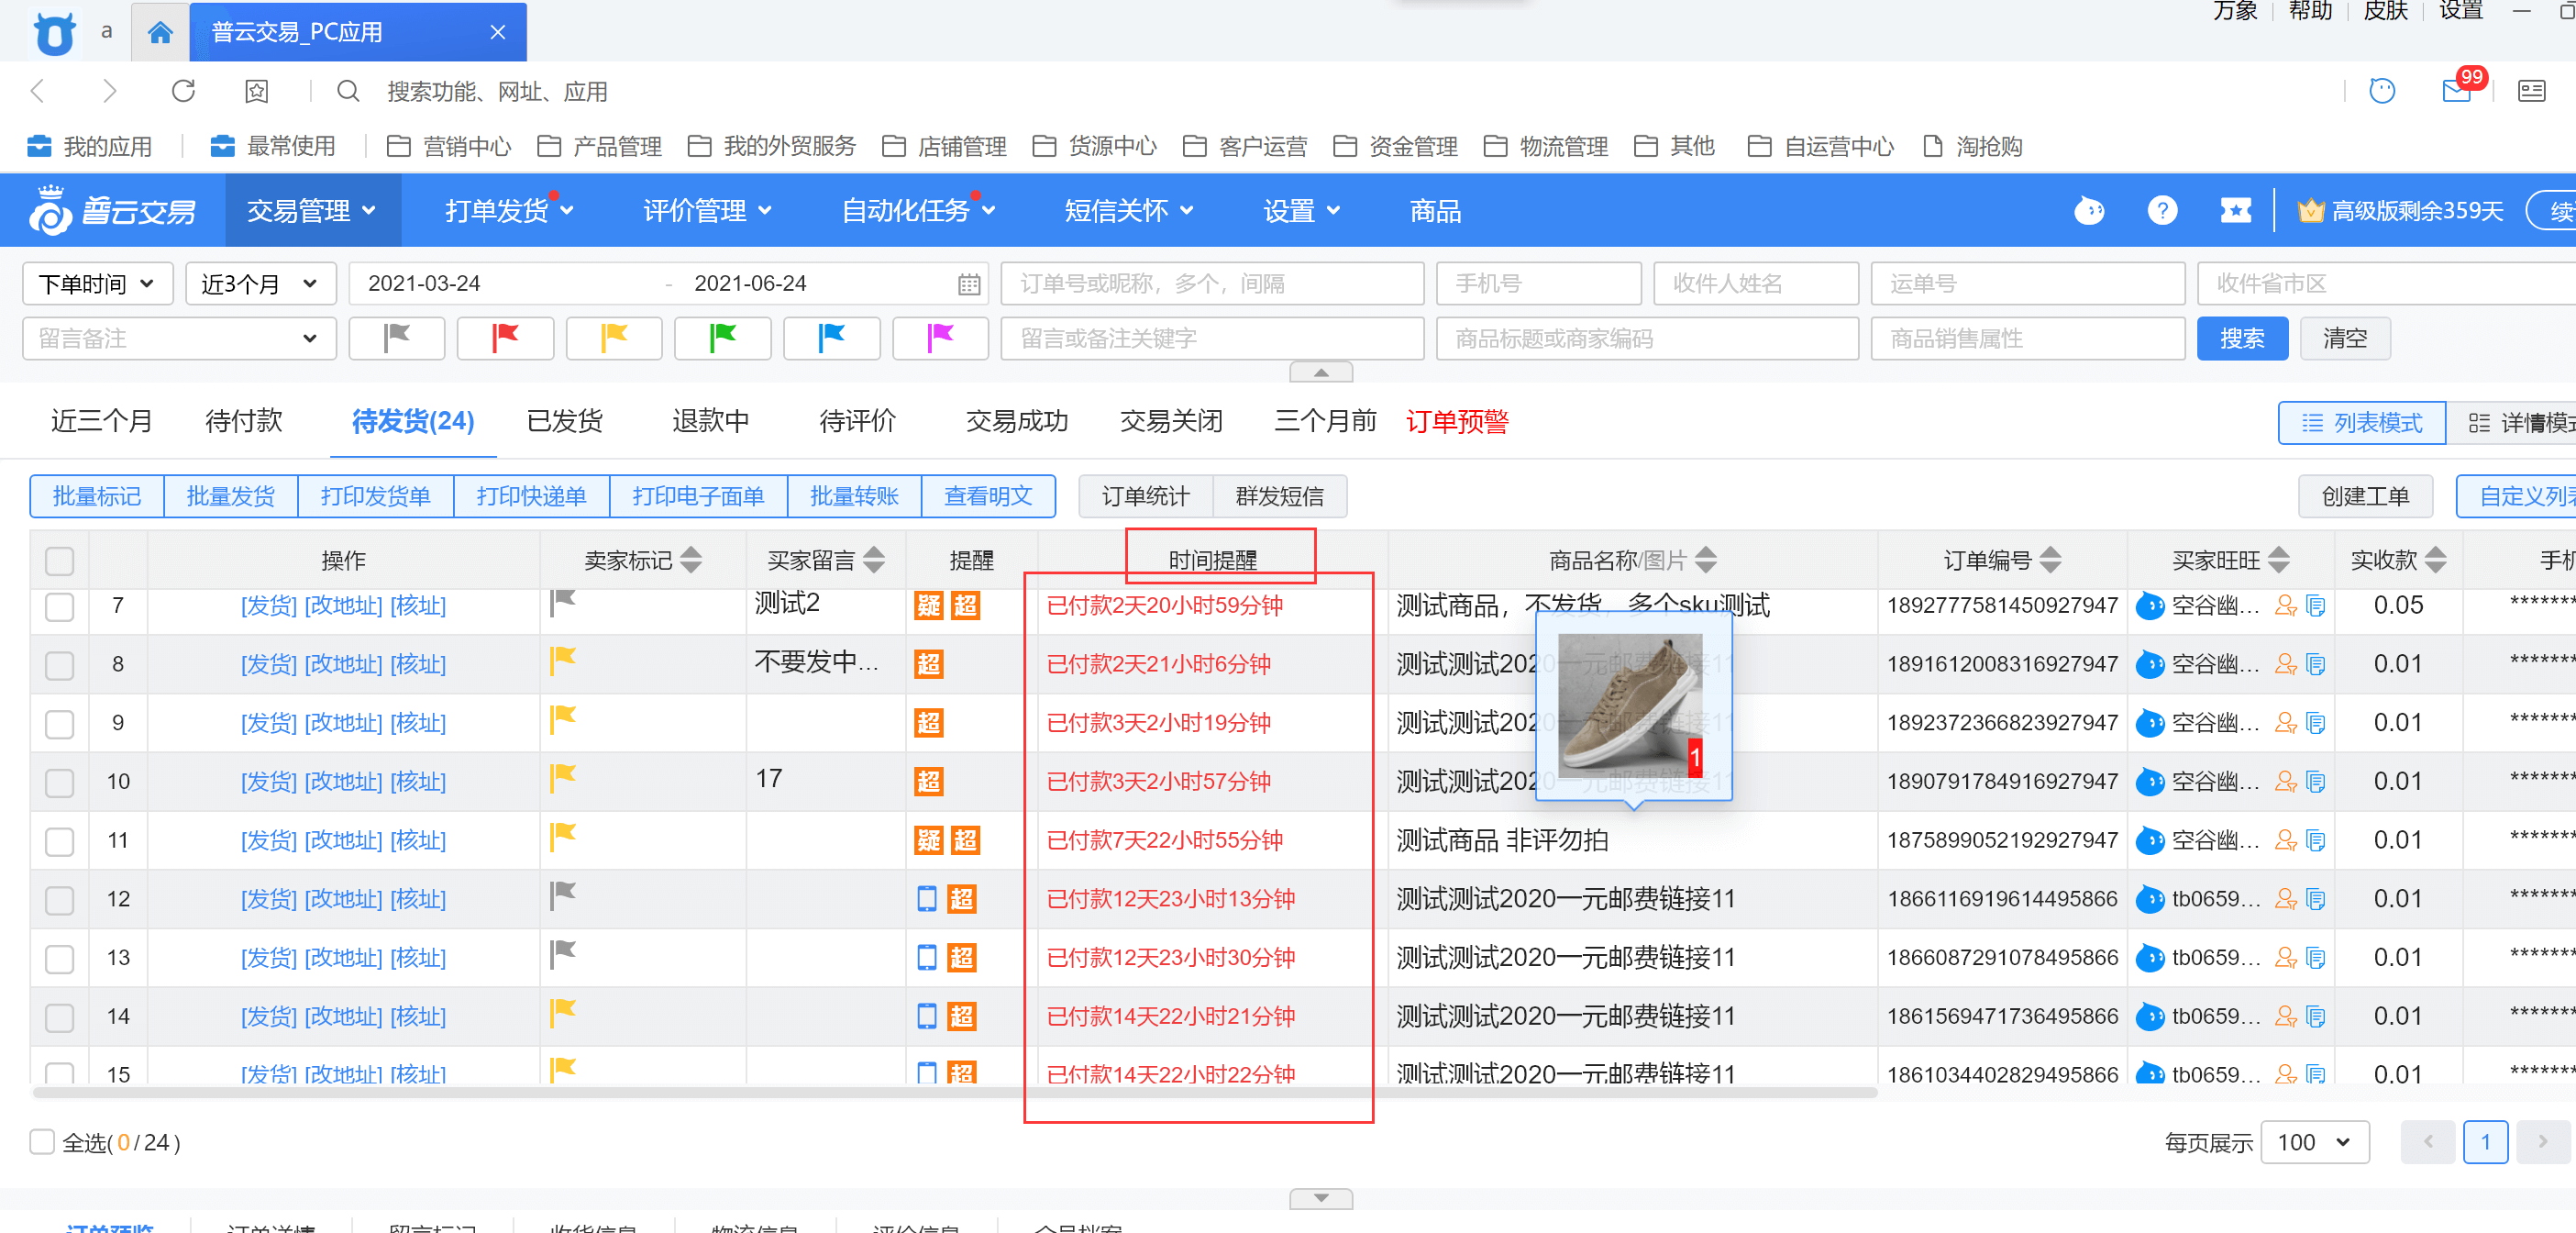
Task: Switch to the 已发货 tab
Action: [565, 421]
